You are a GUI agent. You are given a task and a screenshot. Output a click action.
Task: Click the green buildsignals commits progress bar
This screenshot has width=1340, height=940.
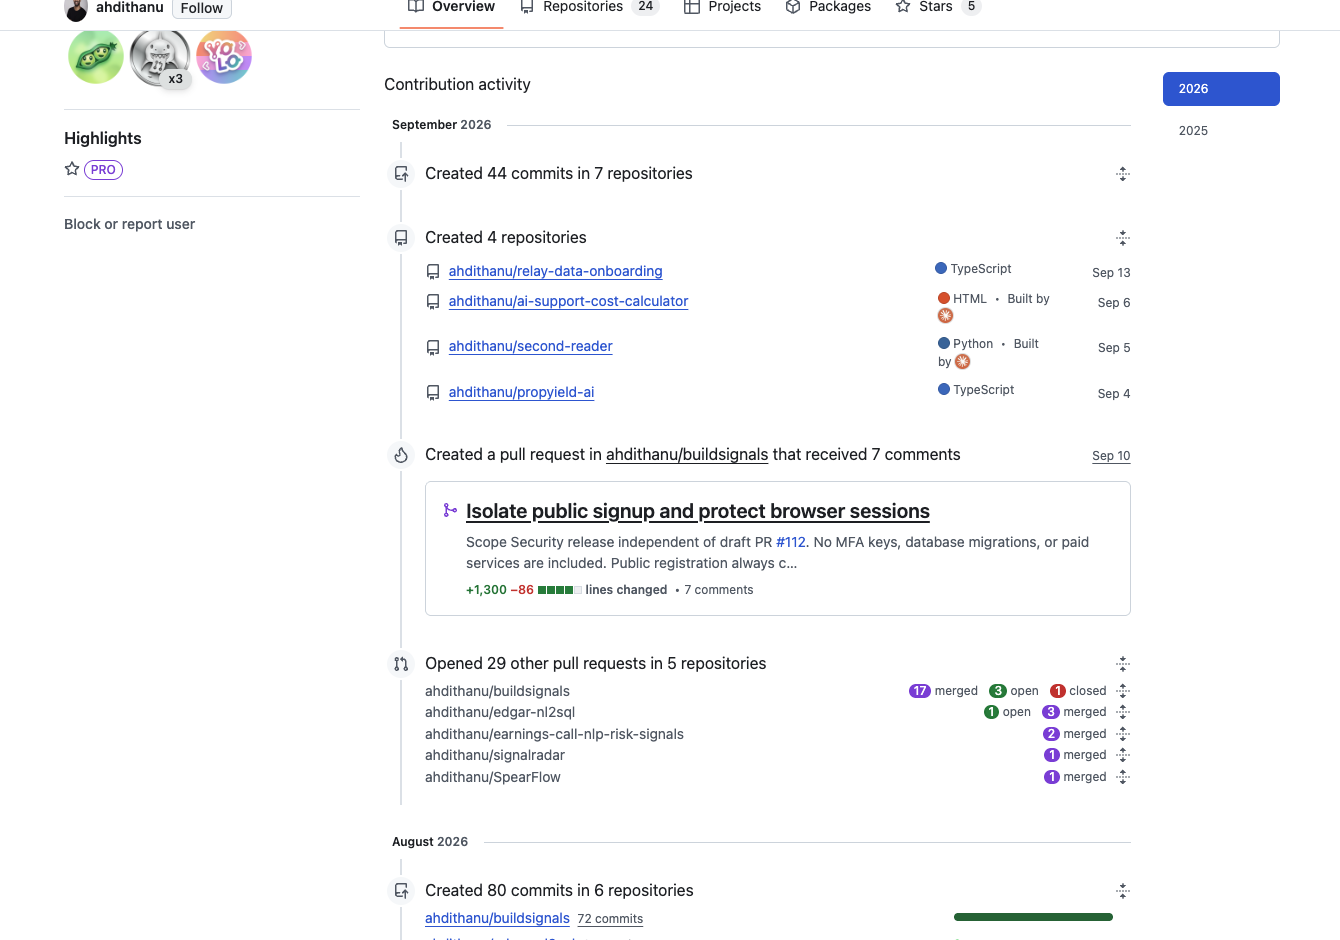1033,917
